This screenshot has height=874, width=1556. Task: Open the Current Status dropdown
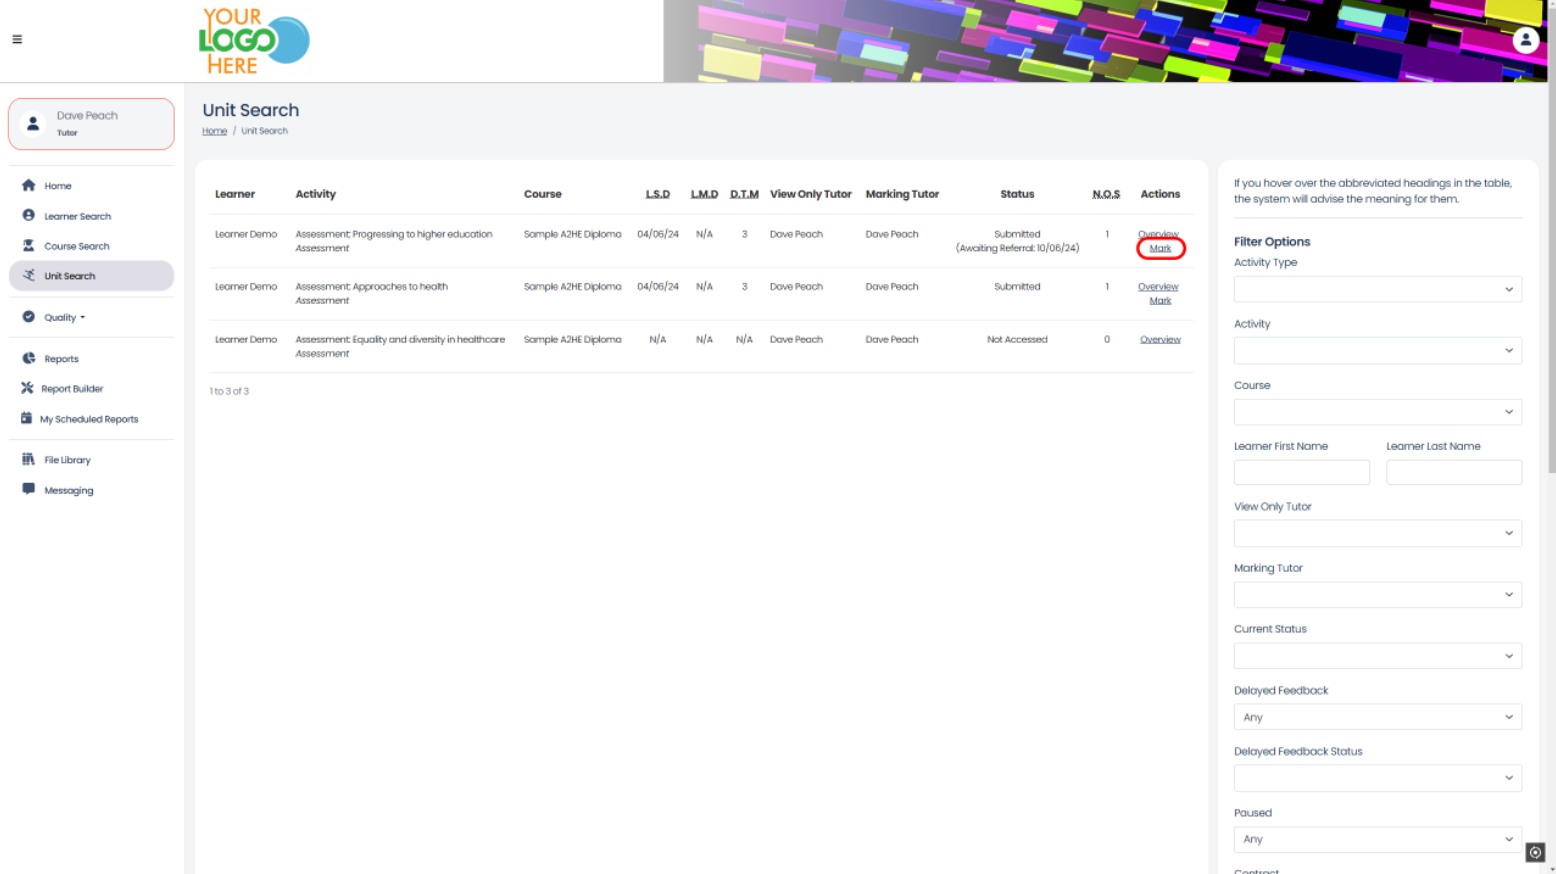(1377, 656)
